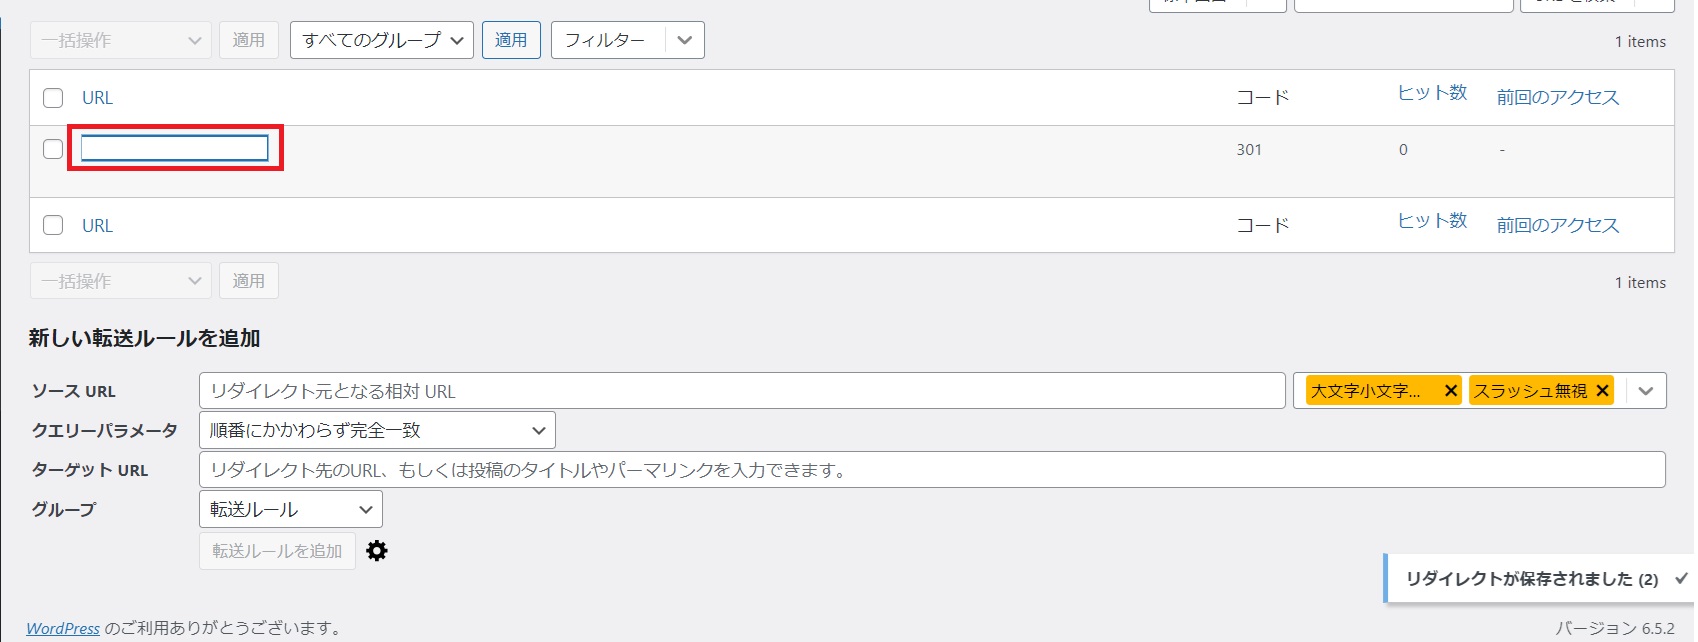Screen dimensions: 1698x642
Task: Click the コード column header label
Action: (x=1263, y=98)
